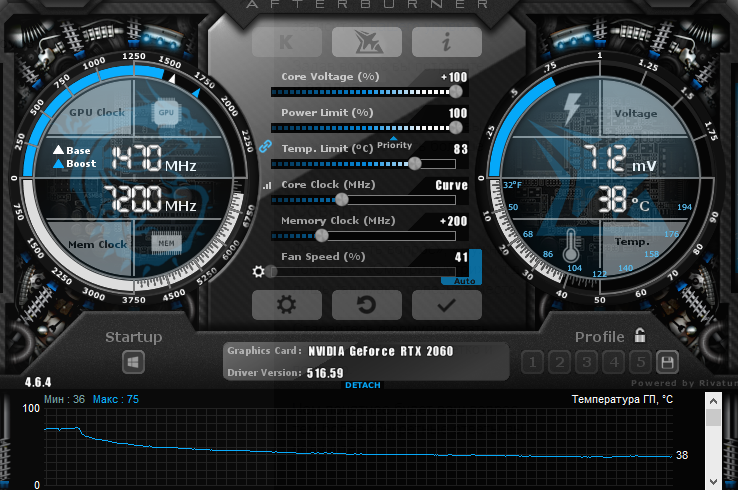738x490 pixels.
Task: Adjust the Core Voltage slider handle
Action: coord(456,91)
